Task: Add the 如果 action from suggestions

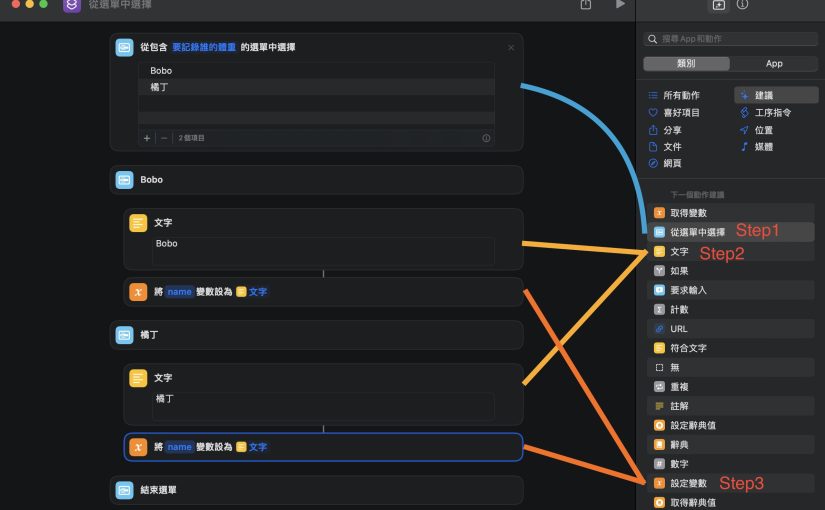Action: point(679,271)
